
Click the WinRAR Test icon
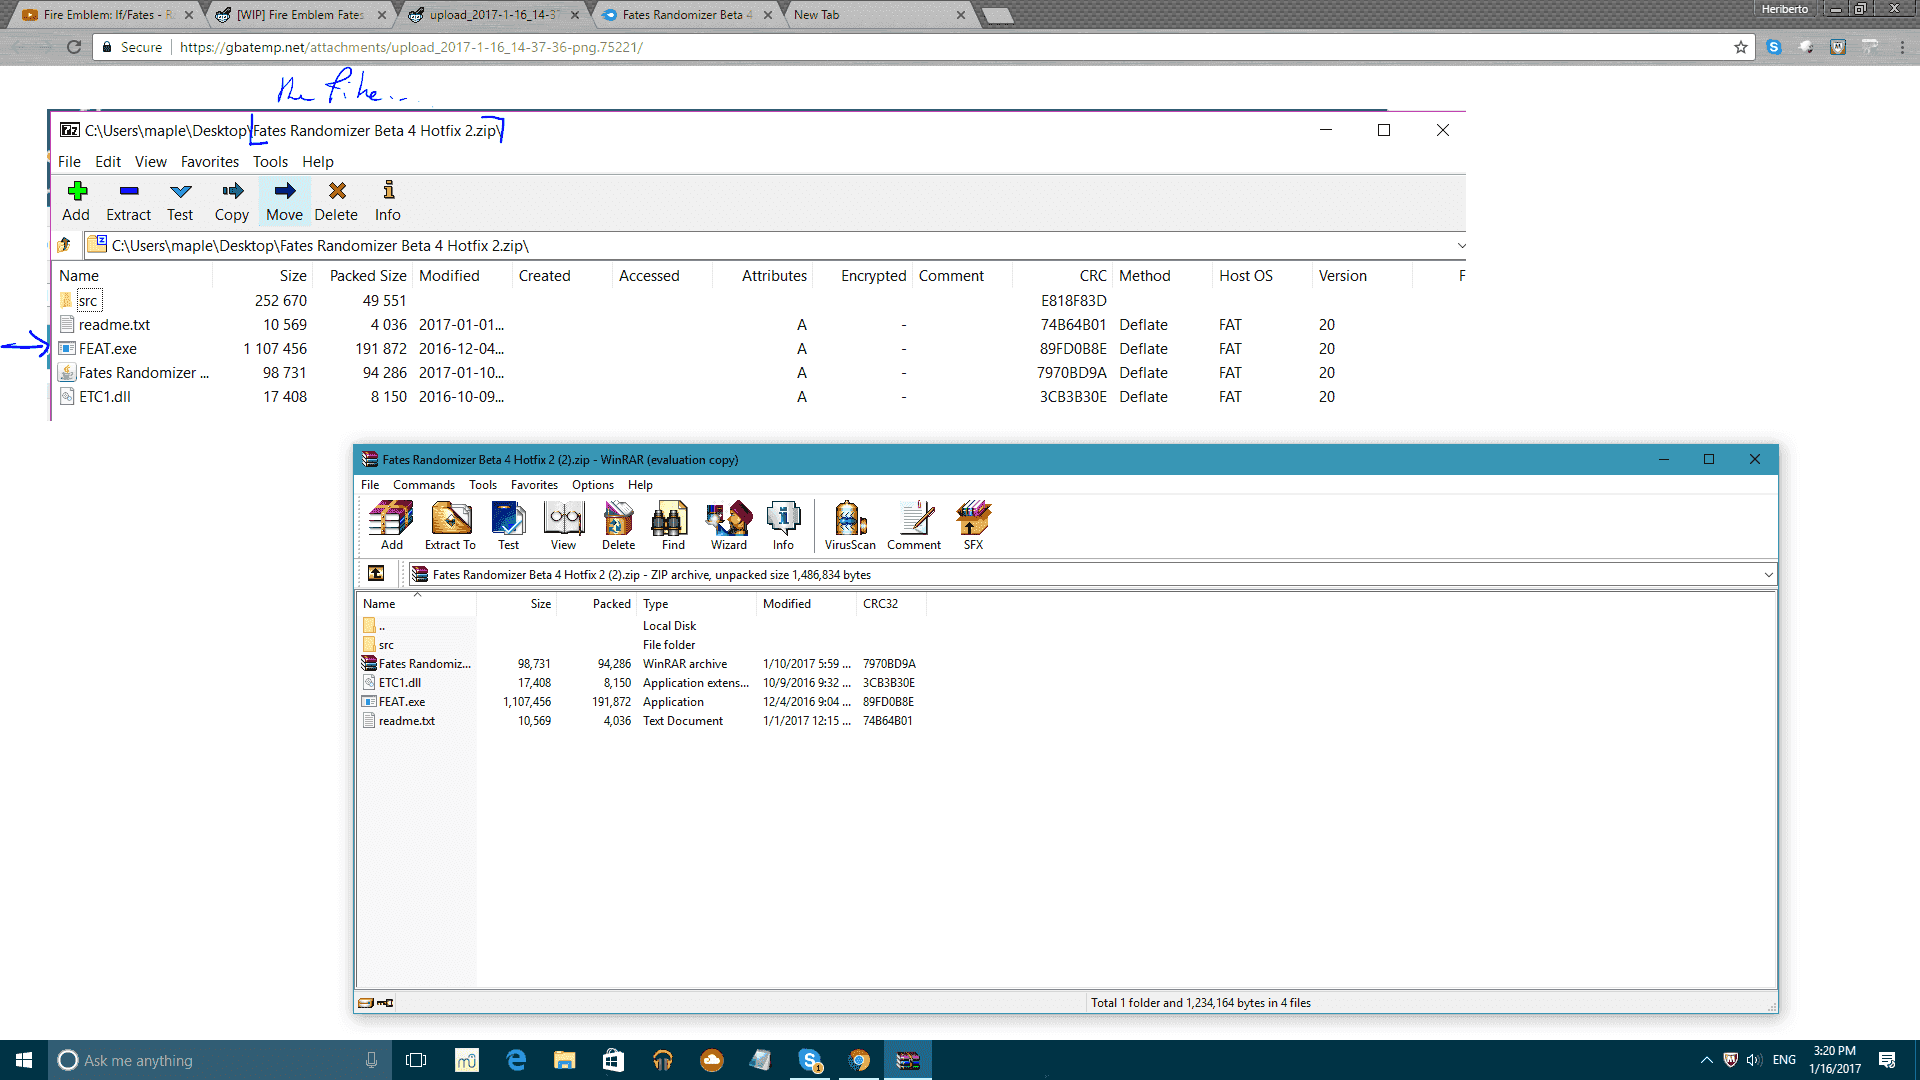pos(509,525)
